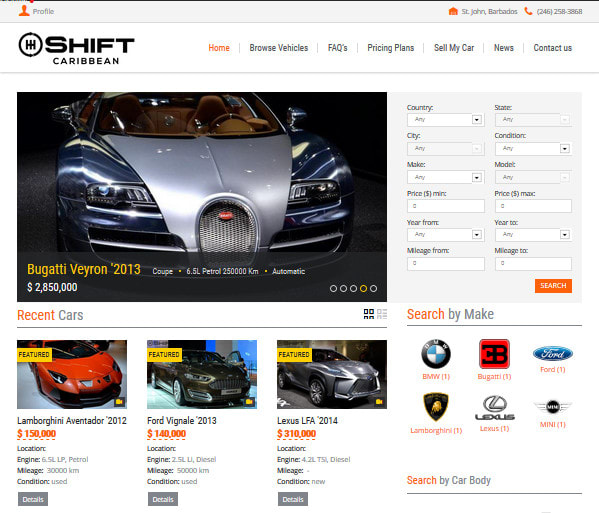Image resolution: width=599 pixels, height=513 pixels.
Task: Open the Year from dropdown
Action: [446, 235]
